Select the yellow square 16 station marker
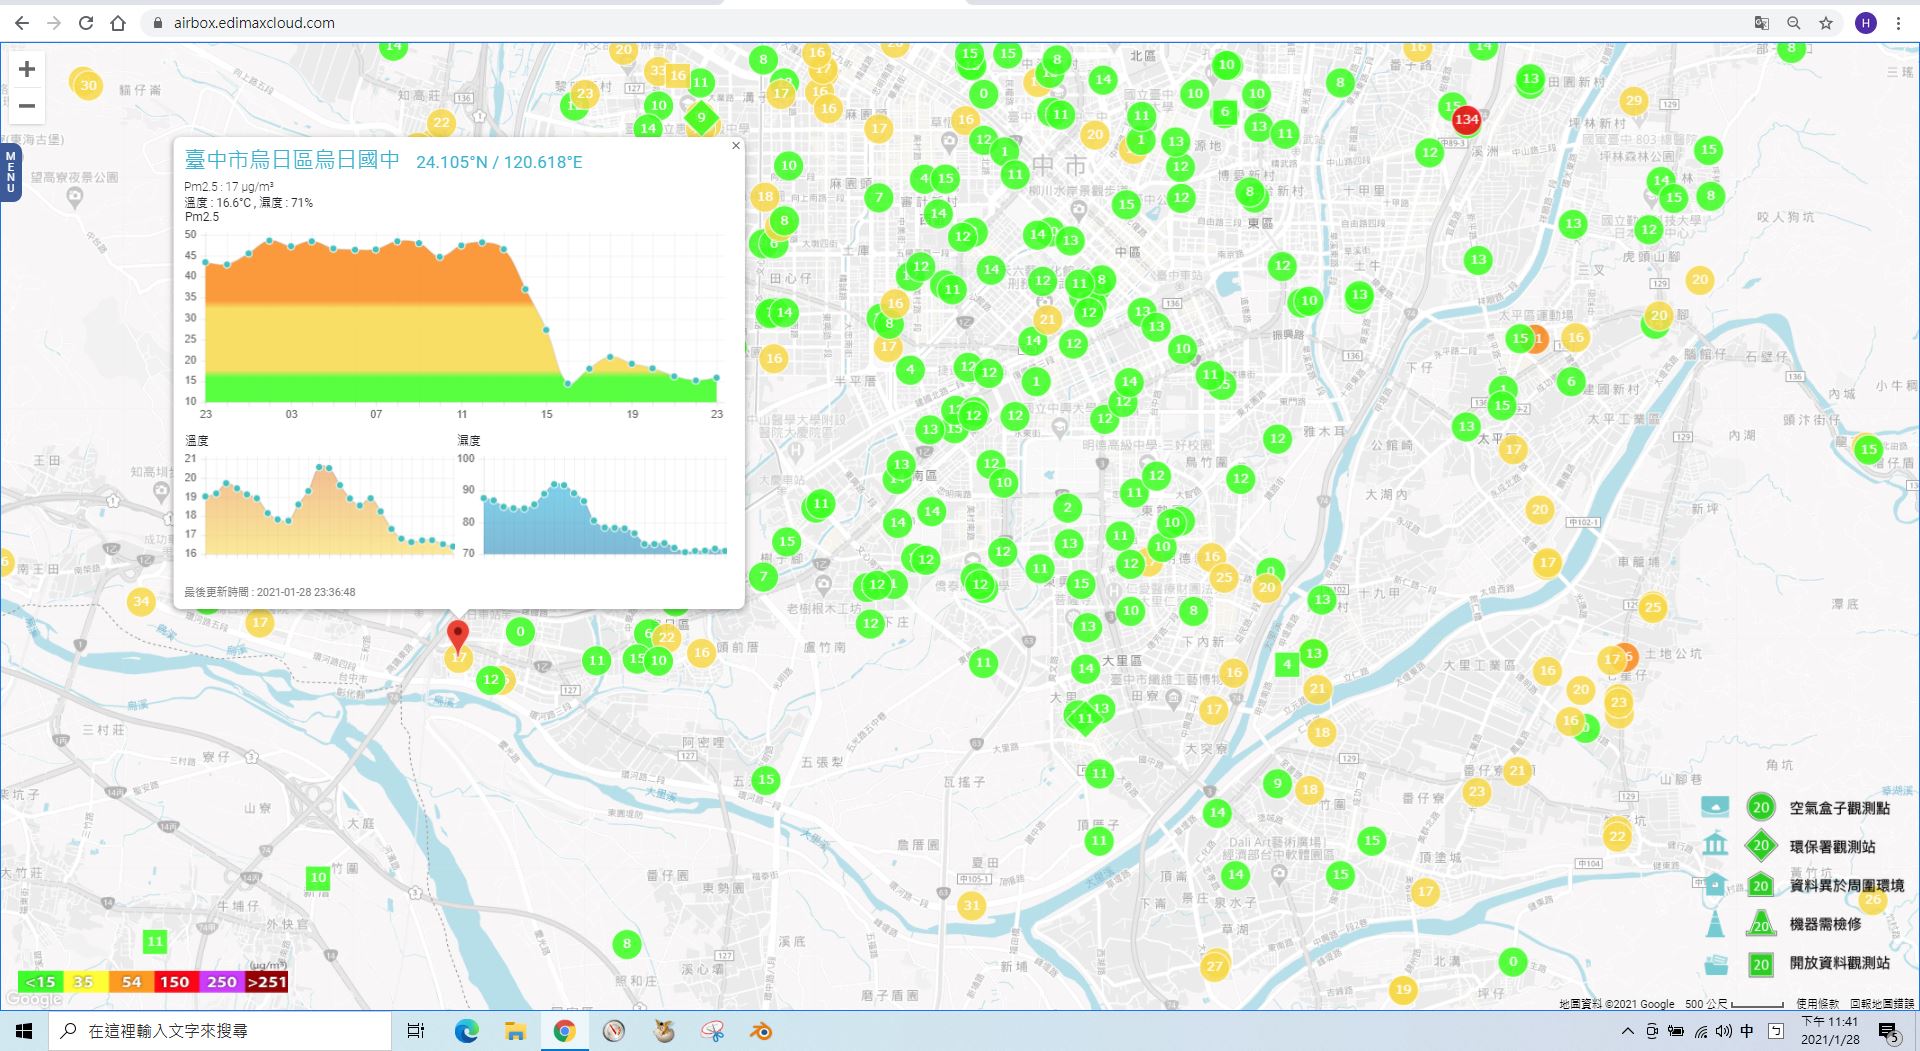1920x1051 pixels. pos(678,75)
